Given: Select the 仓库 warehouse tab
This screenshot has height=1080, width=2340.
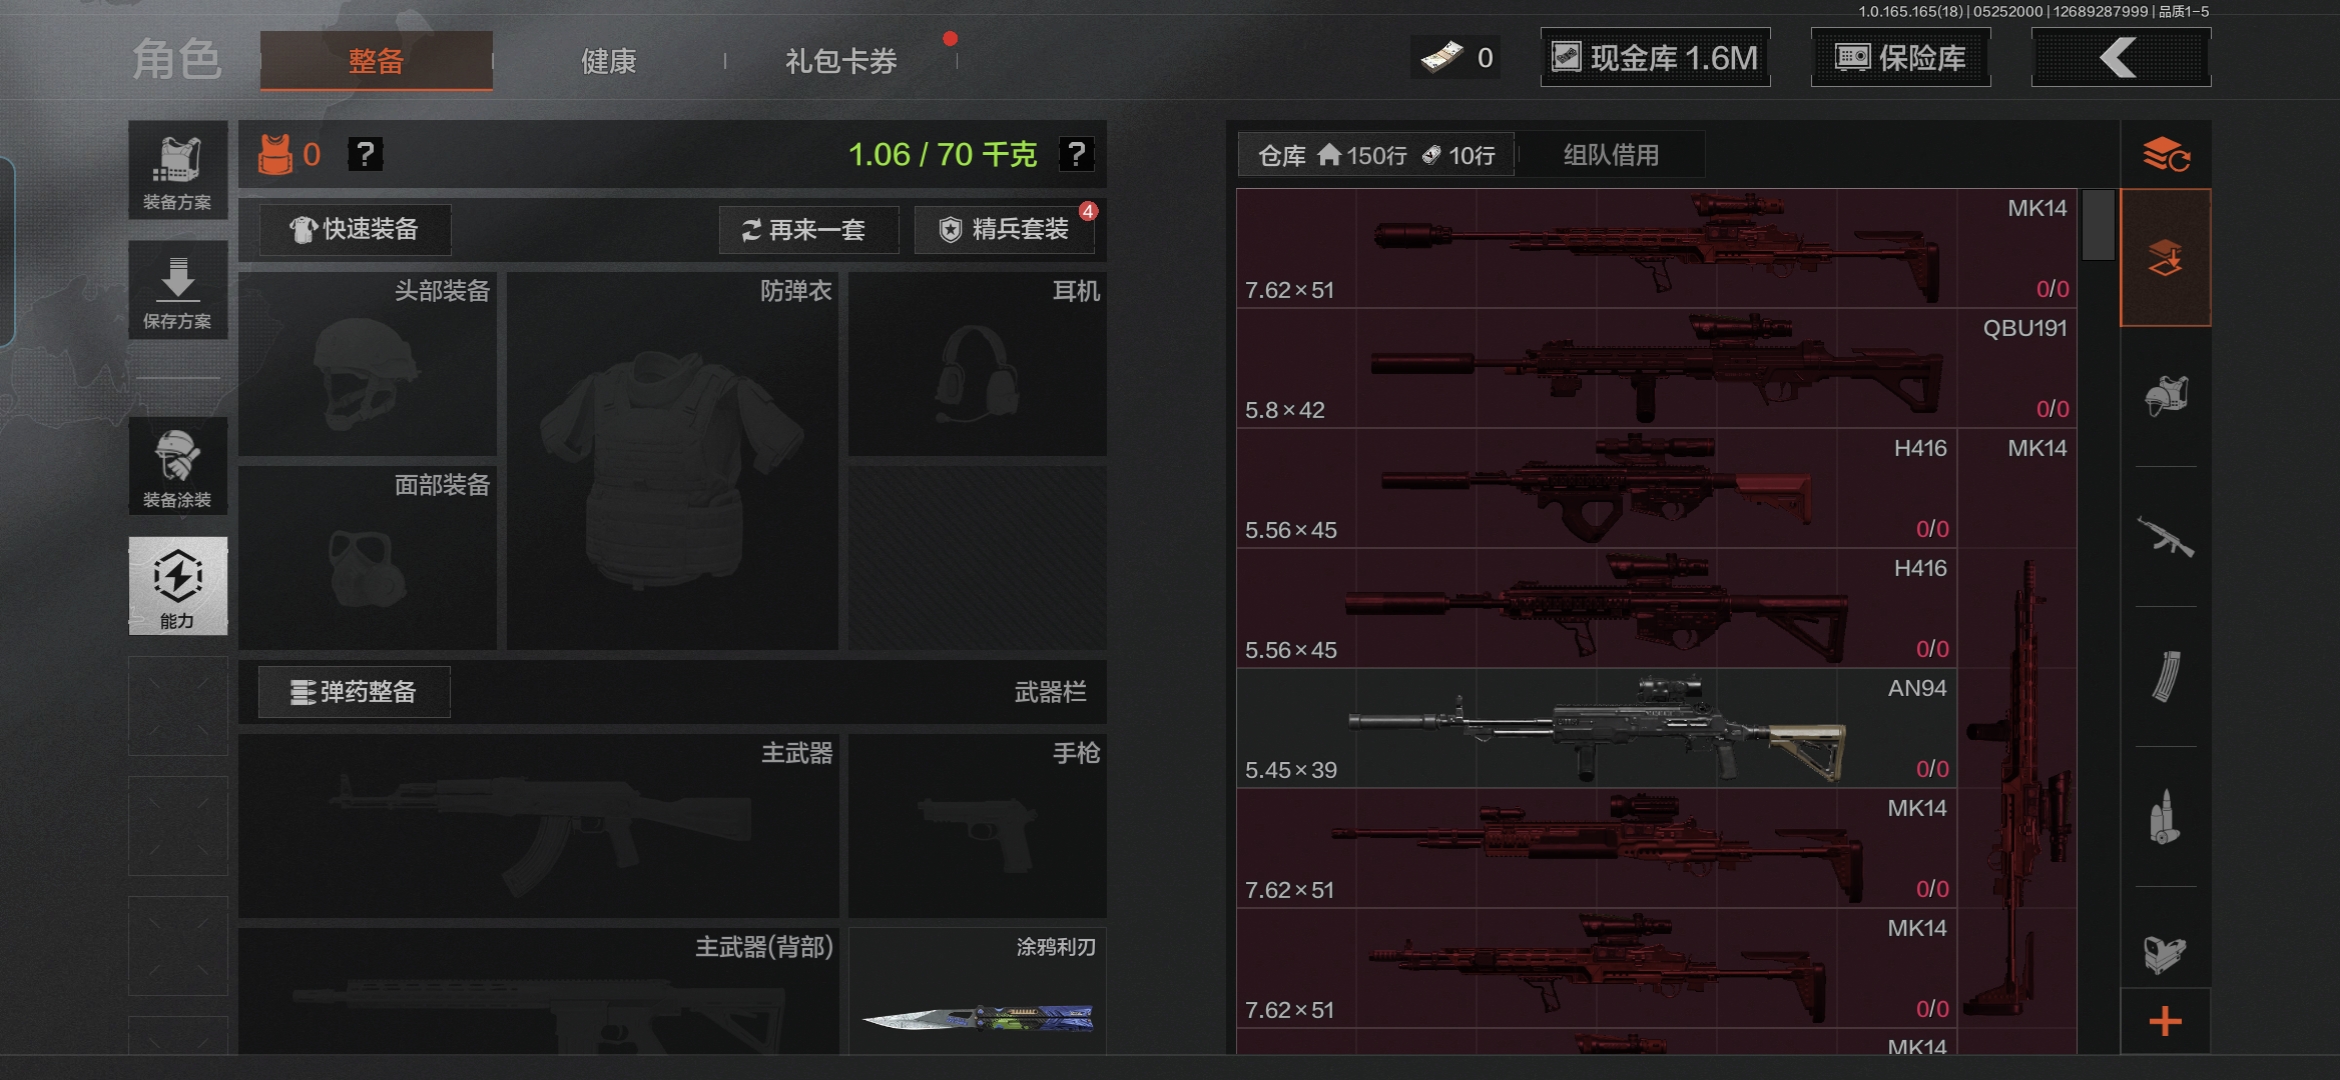Looking at the screenshot, I should [x=1376, y=155].
